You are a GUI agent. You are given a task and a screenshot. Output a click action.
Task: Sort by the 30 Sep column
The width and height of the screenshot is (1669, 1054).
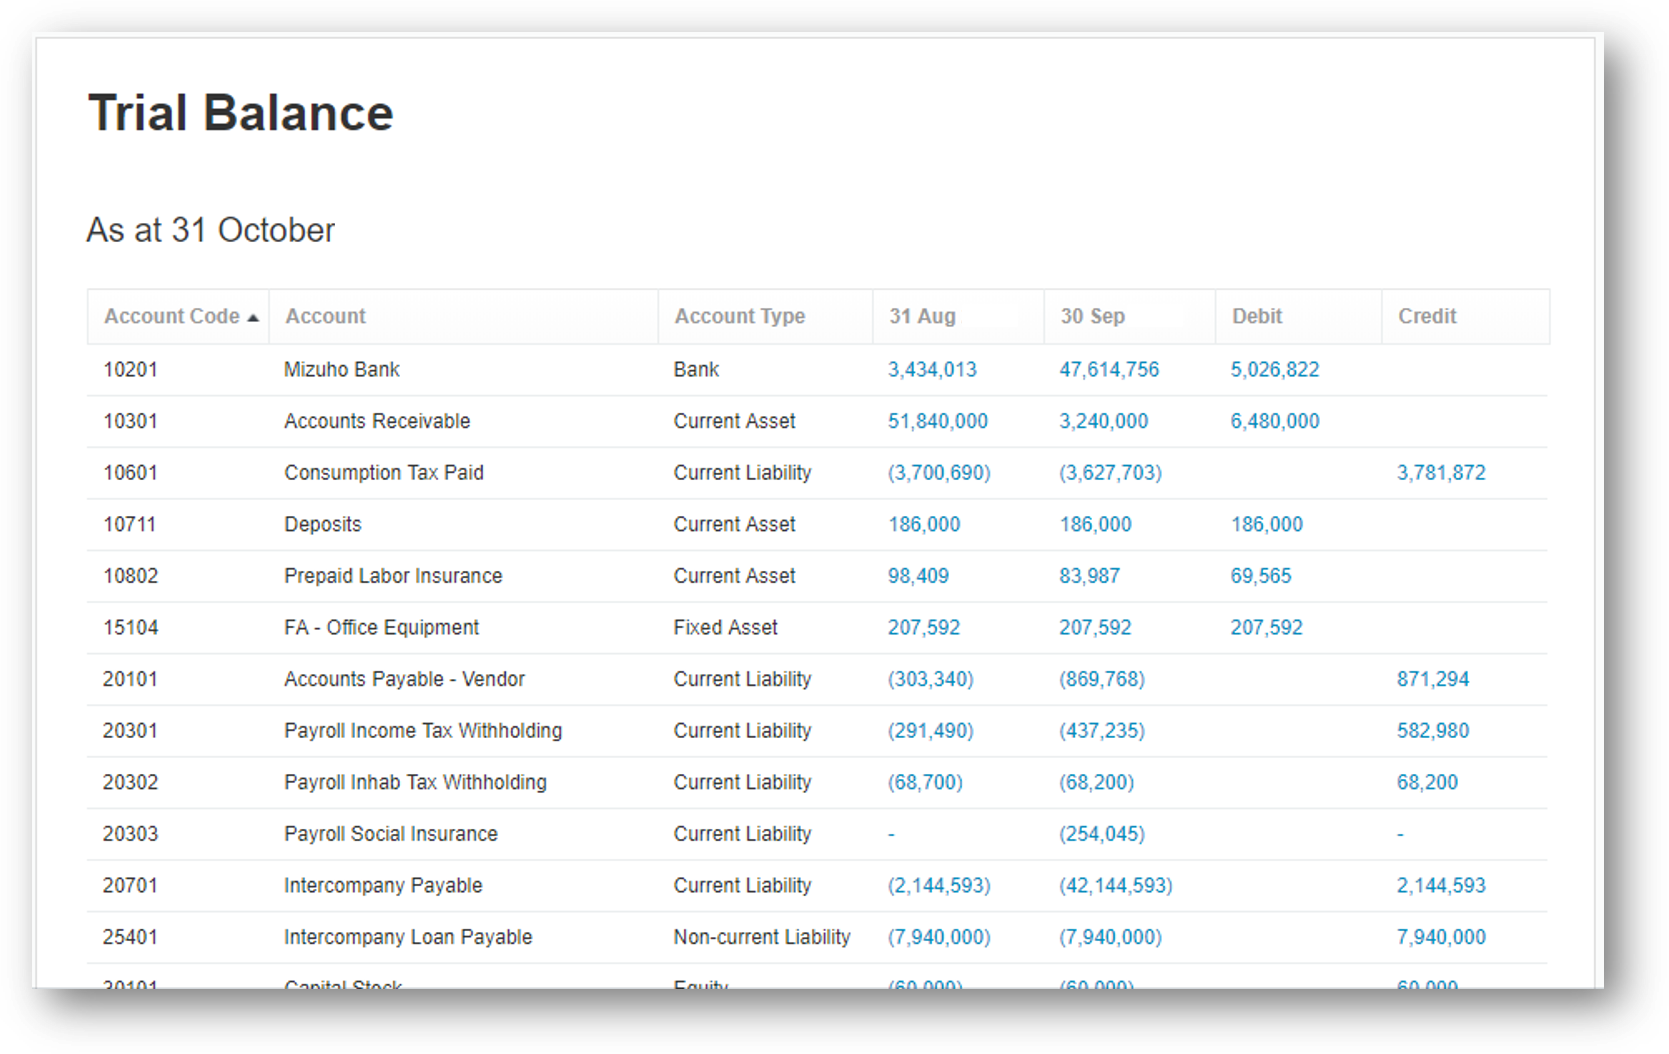[x=1092, y=316]
